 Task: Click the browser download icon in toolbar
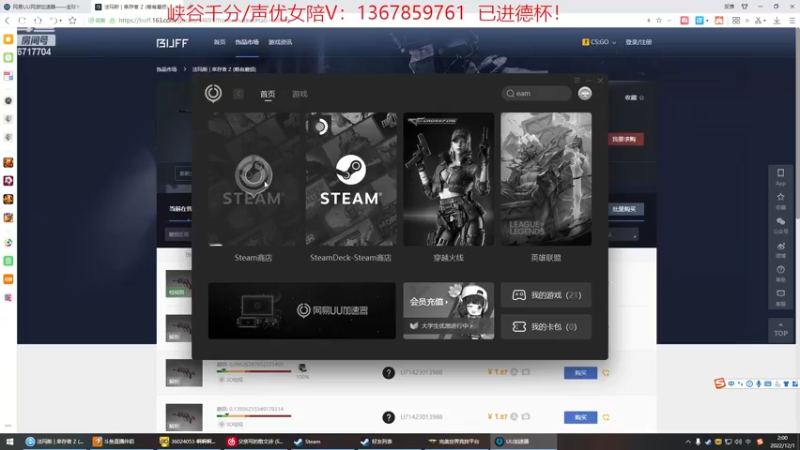[x=777, y=20]
